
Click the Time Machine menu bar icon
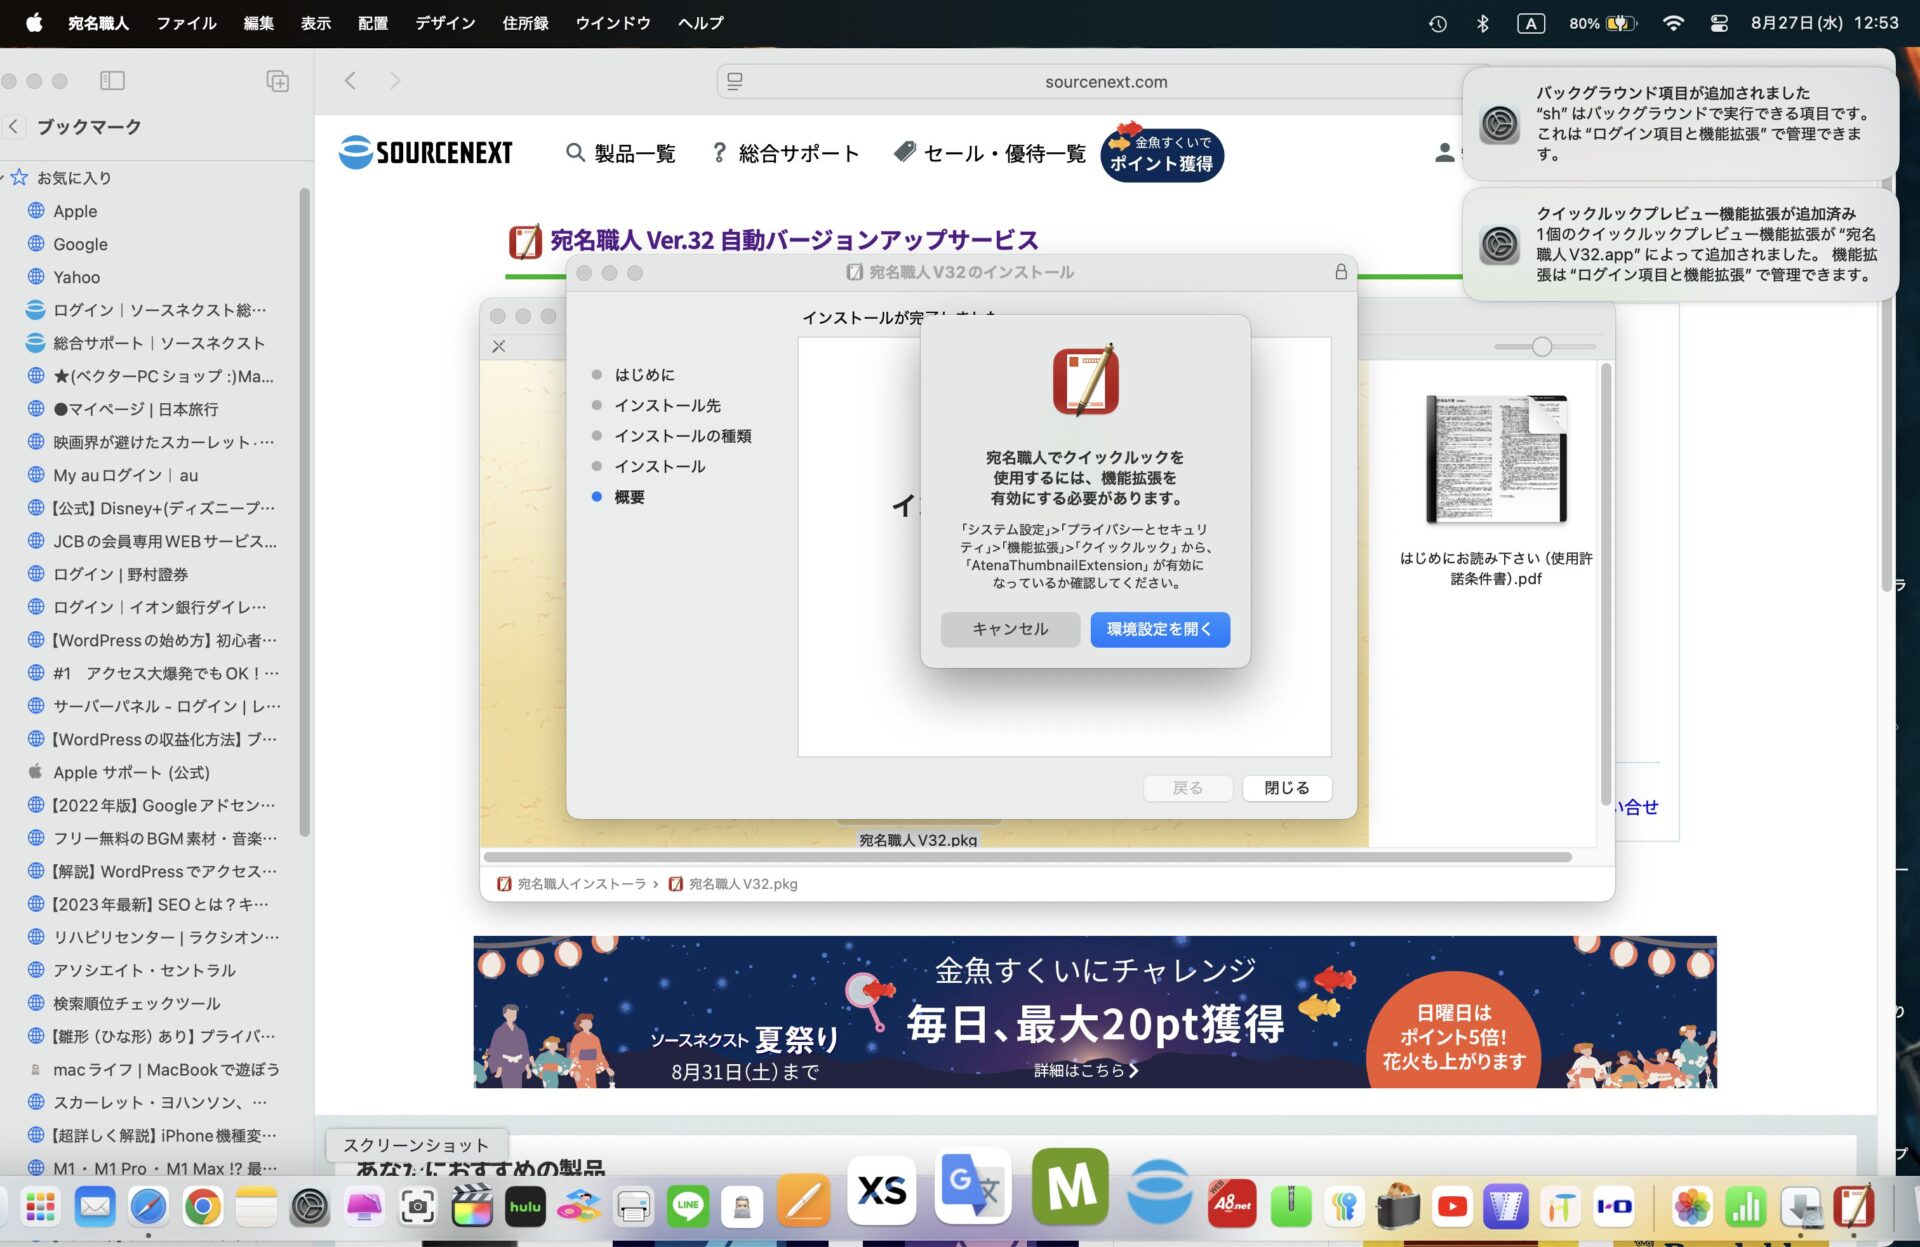coord(1437,23)
